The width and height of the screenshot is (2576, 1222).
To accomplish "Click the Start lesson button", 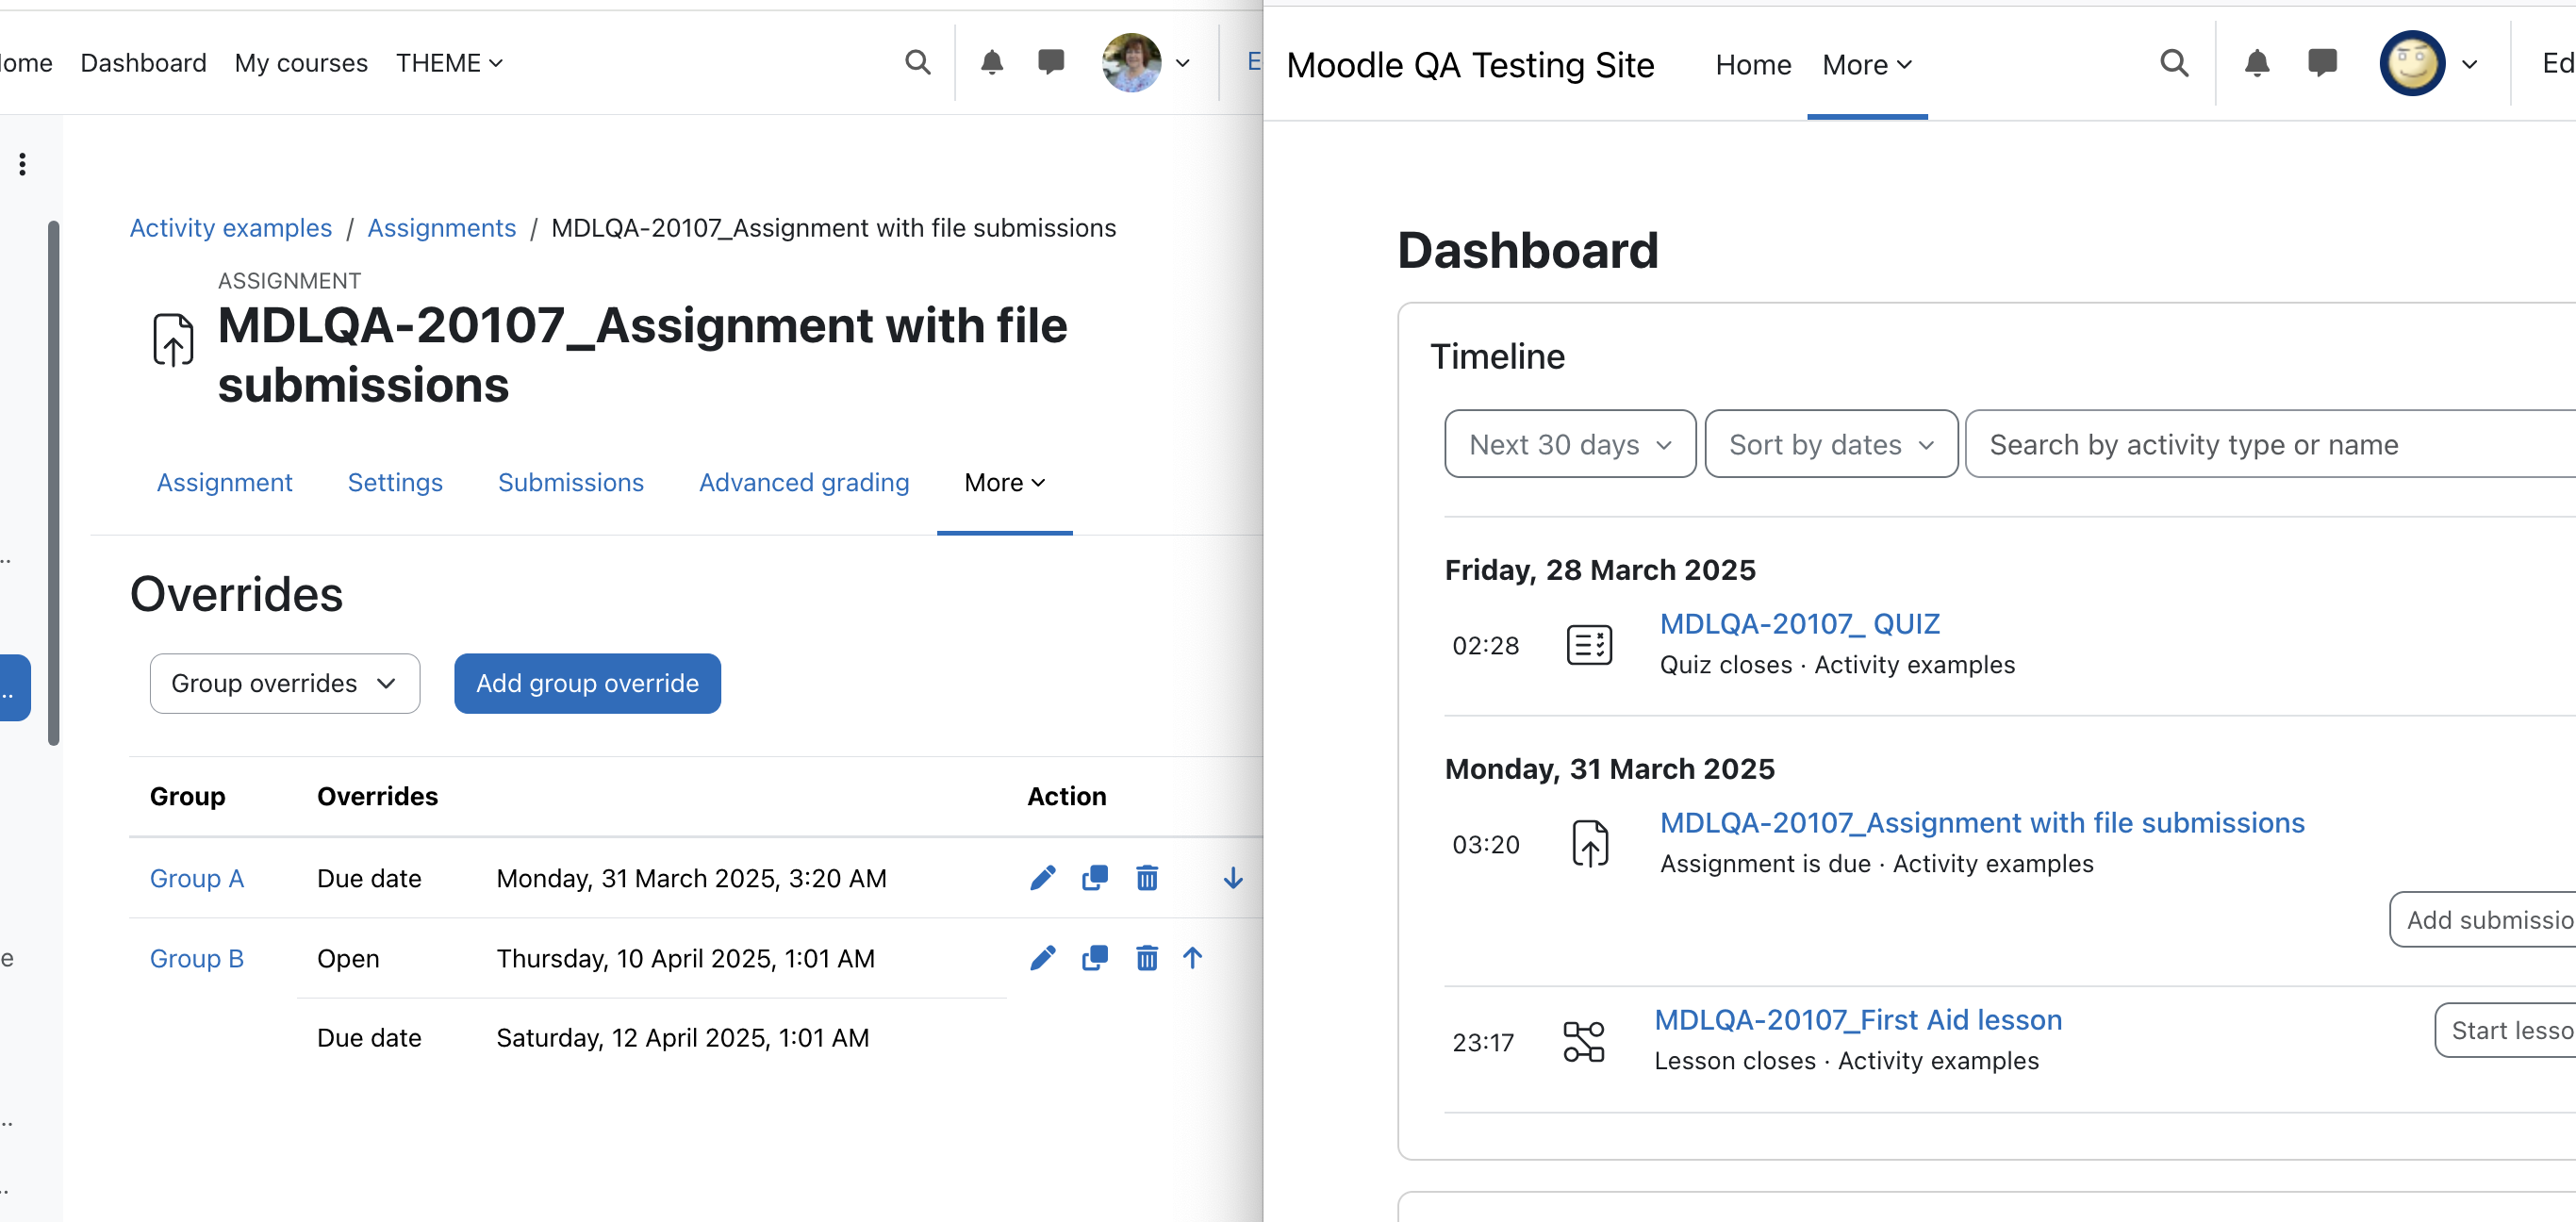I will coord(2507,1029).
